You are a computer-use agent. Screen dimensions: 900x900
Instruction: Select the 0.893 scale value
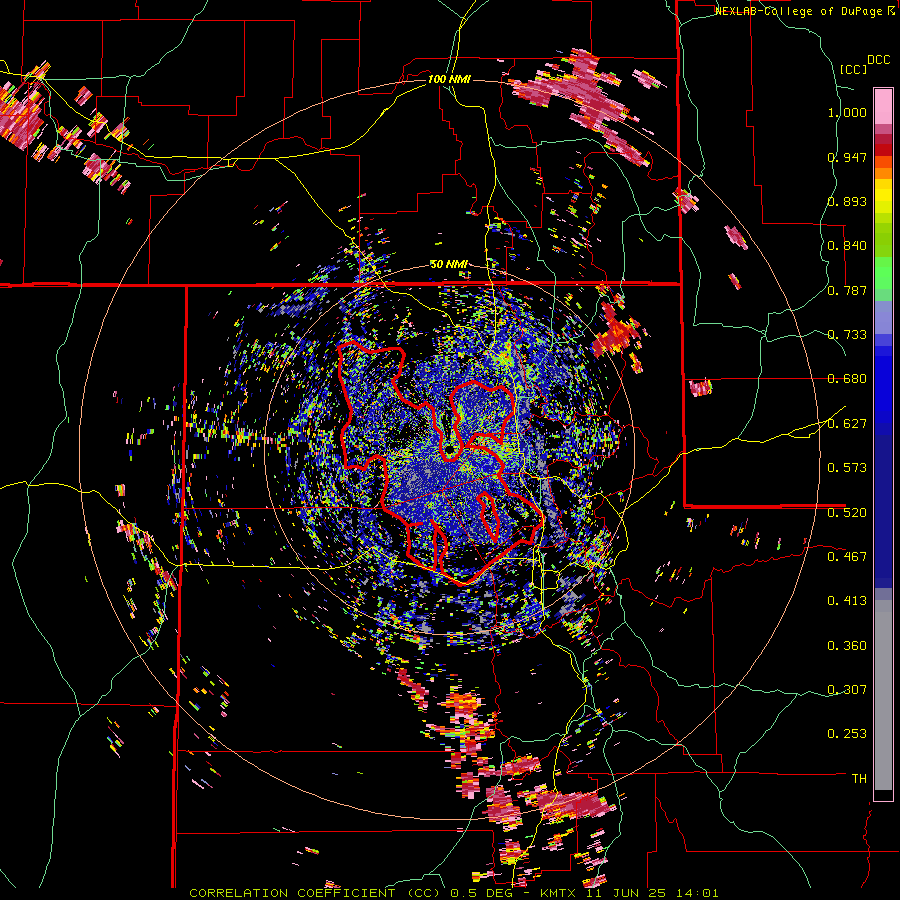pyautogui.click(x=847, y=201)
